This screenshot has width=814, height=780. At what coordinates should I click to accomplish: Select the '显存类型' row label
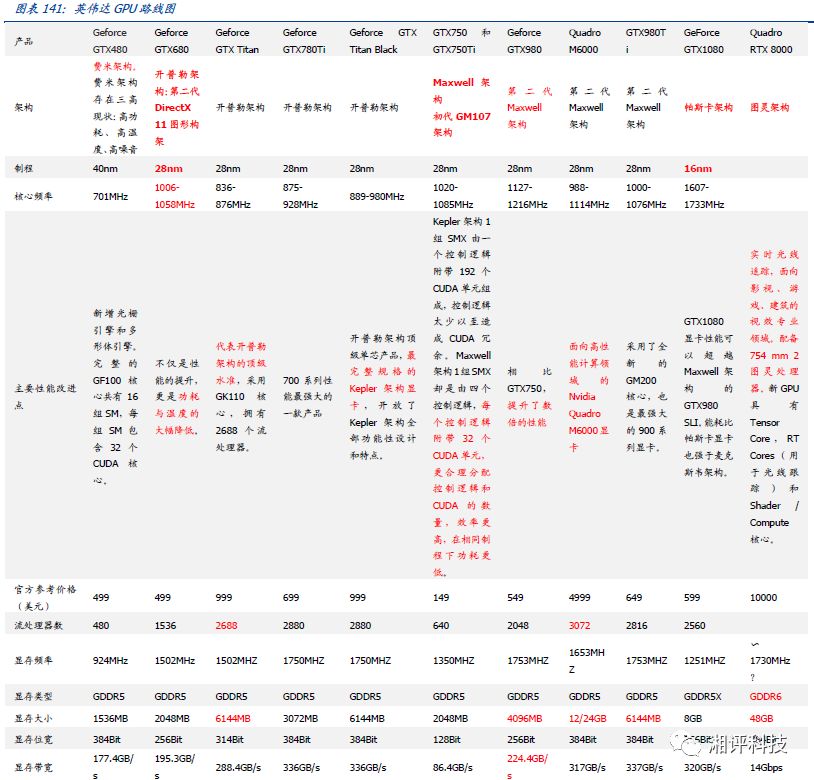tap(33, 696)
